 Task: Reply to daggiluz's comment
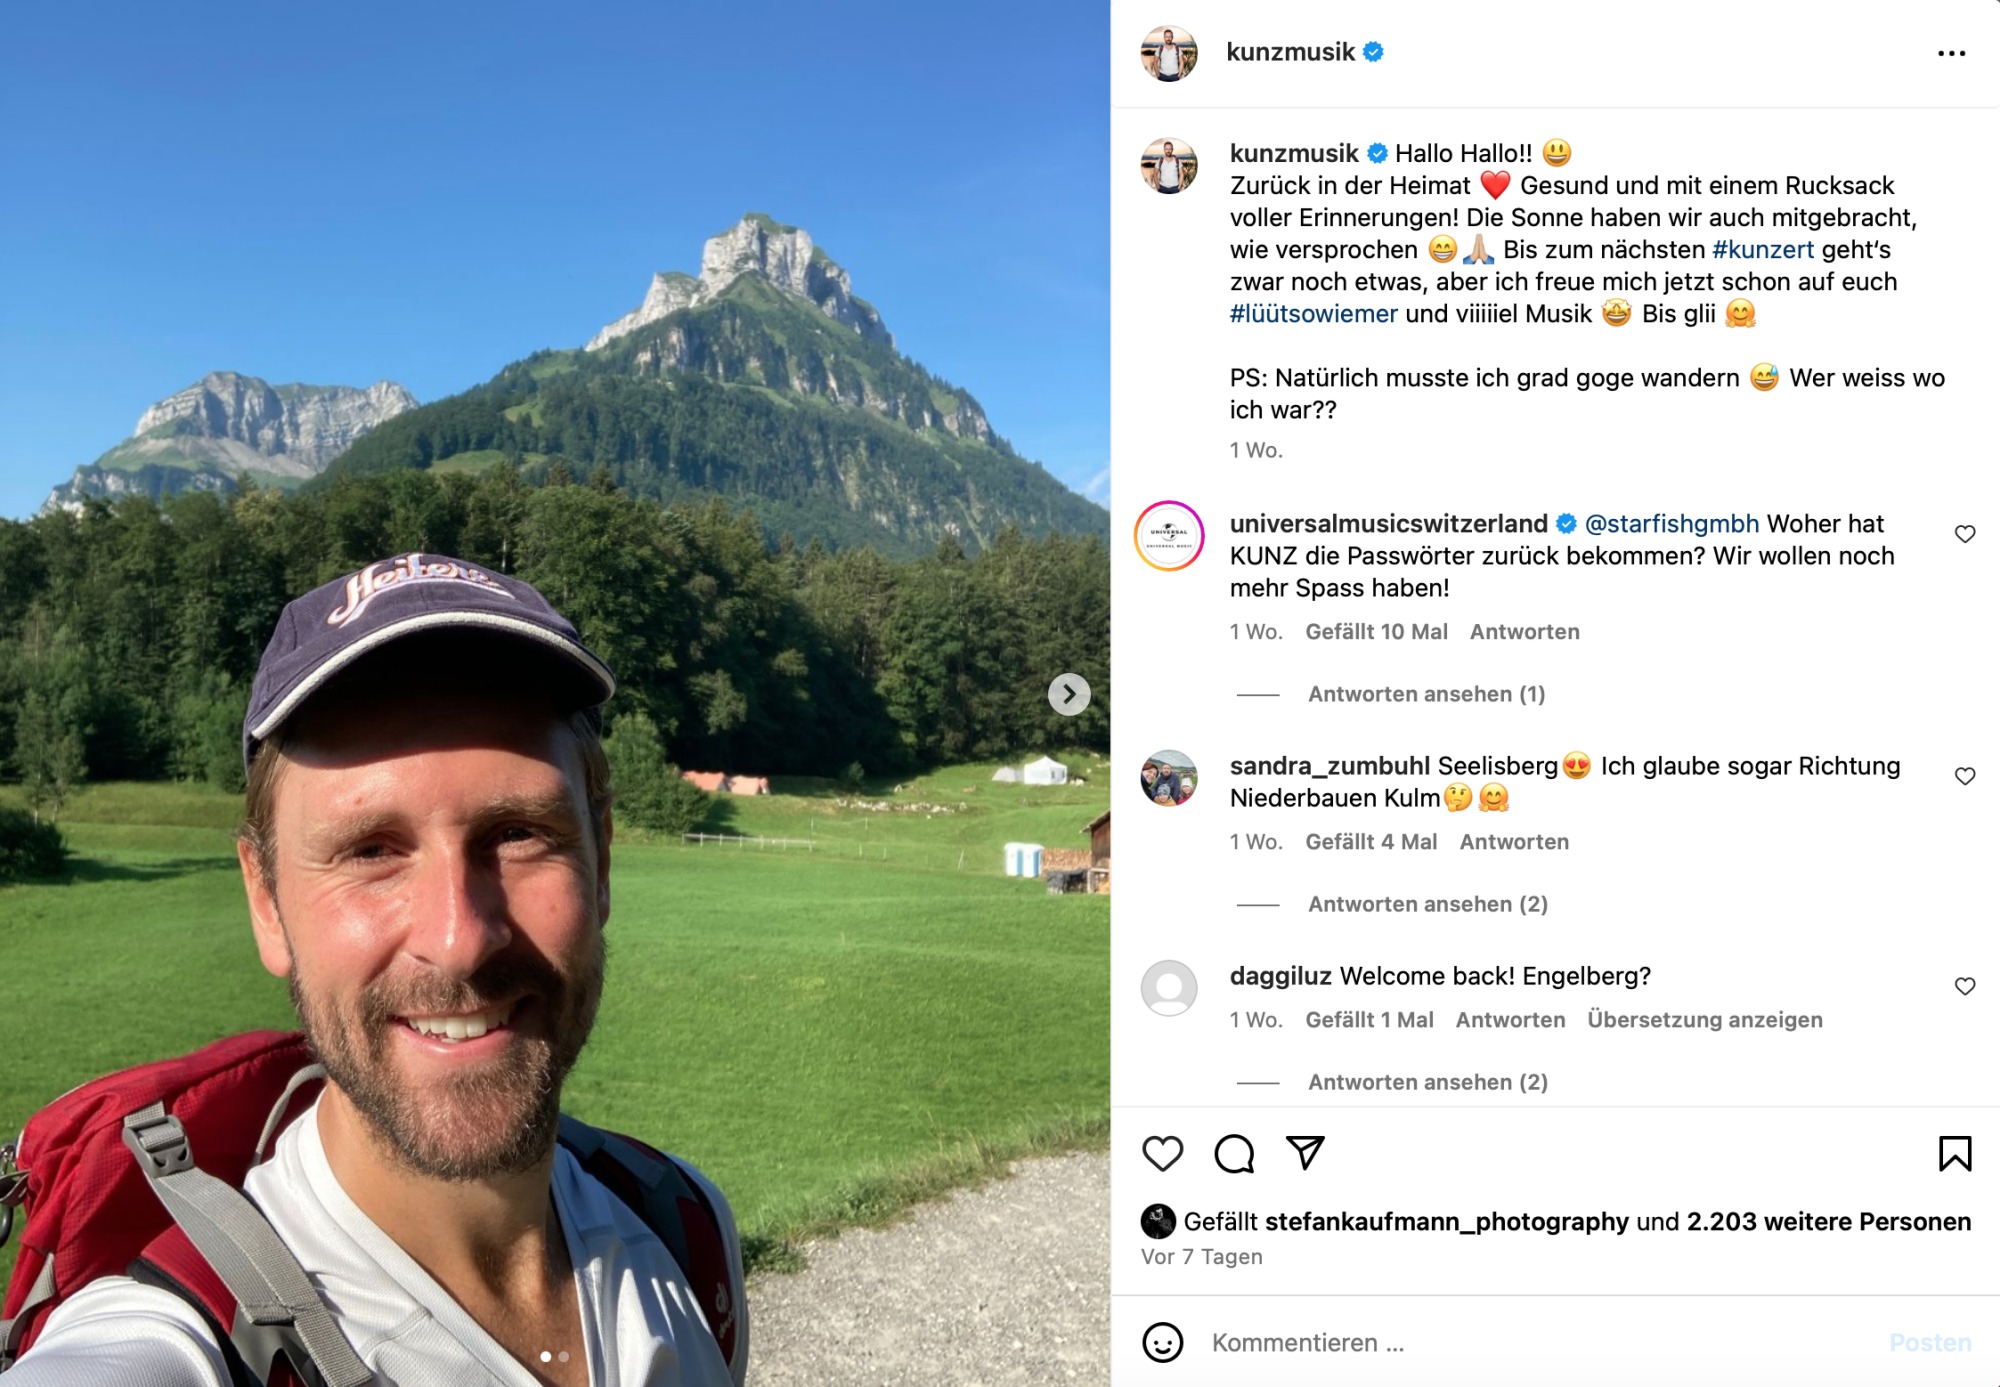tap(1510, 1020)
